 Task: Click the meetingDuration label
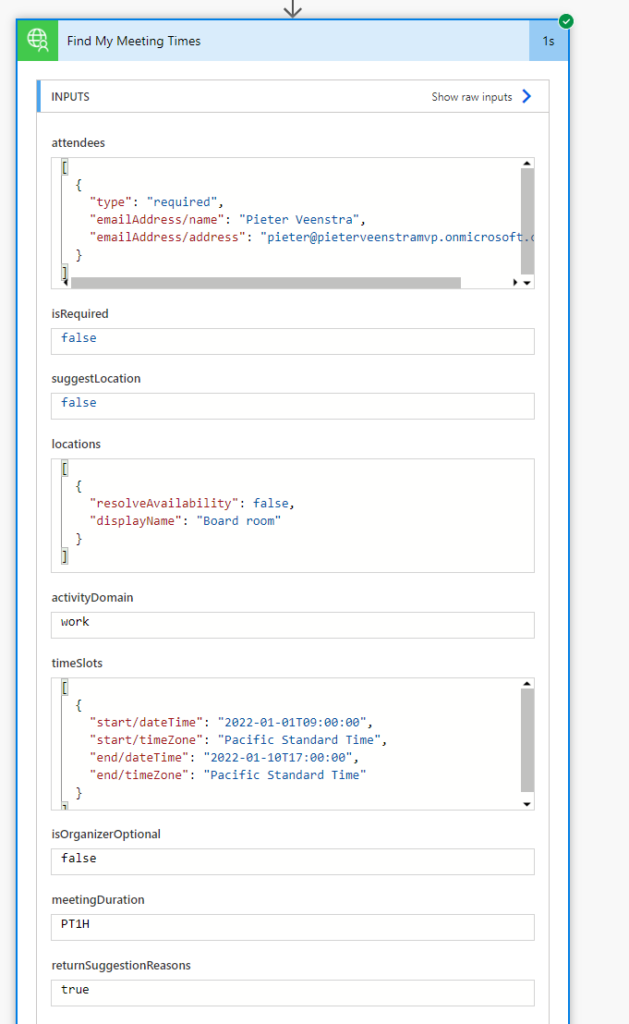point(98,900)
